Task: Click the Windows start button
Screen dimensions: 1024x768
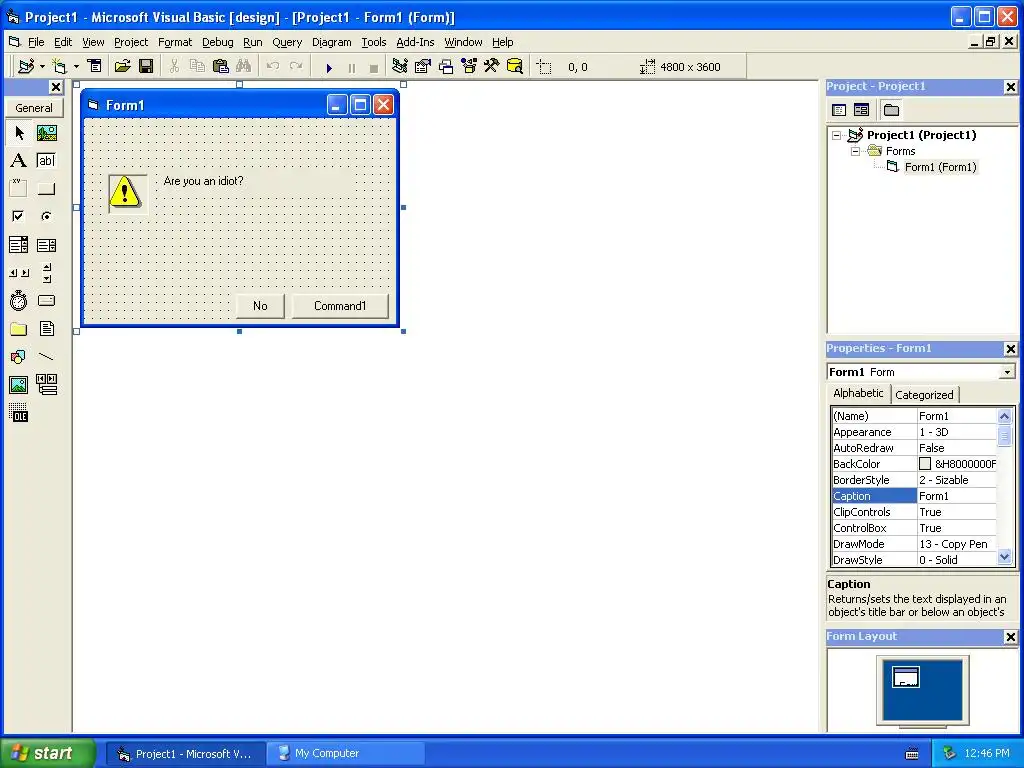Action: coord(47,753)
